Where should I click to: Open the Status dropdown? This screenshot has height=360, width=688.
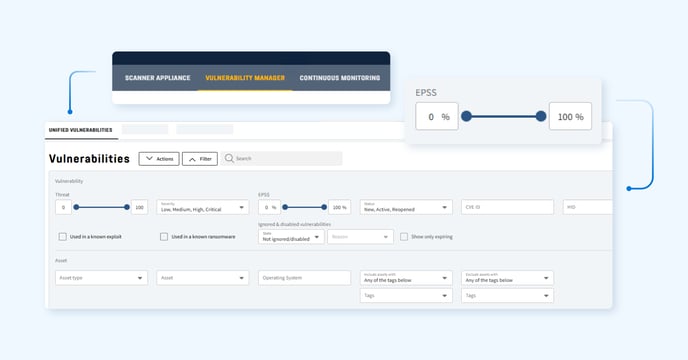(406, 207)
